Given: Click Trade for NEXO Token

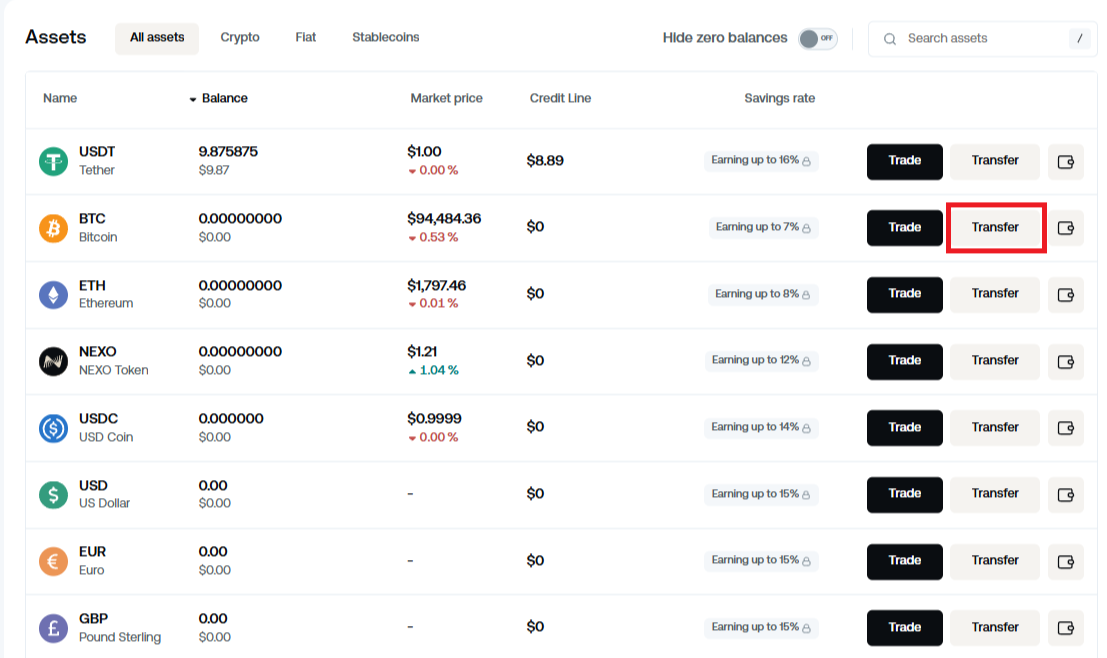Looking at the screenshot, I should [904, 361].
